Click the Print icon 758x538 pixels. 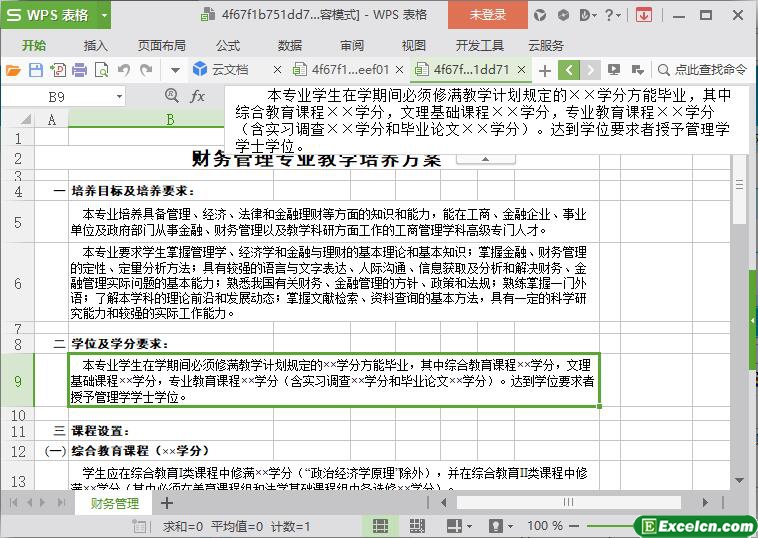coord(79,71)
